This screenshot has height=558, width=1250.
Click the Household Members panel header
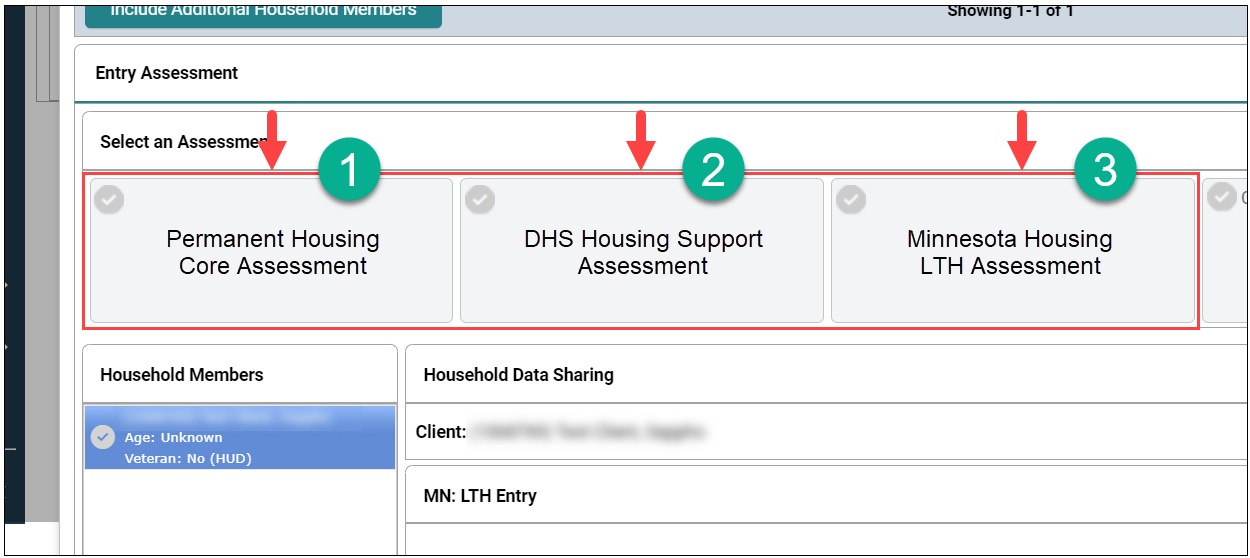click(240, 375)
